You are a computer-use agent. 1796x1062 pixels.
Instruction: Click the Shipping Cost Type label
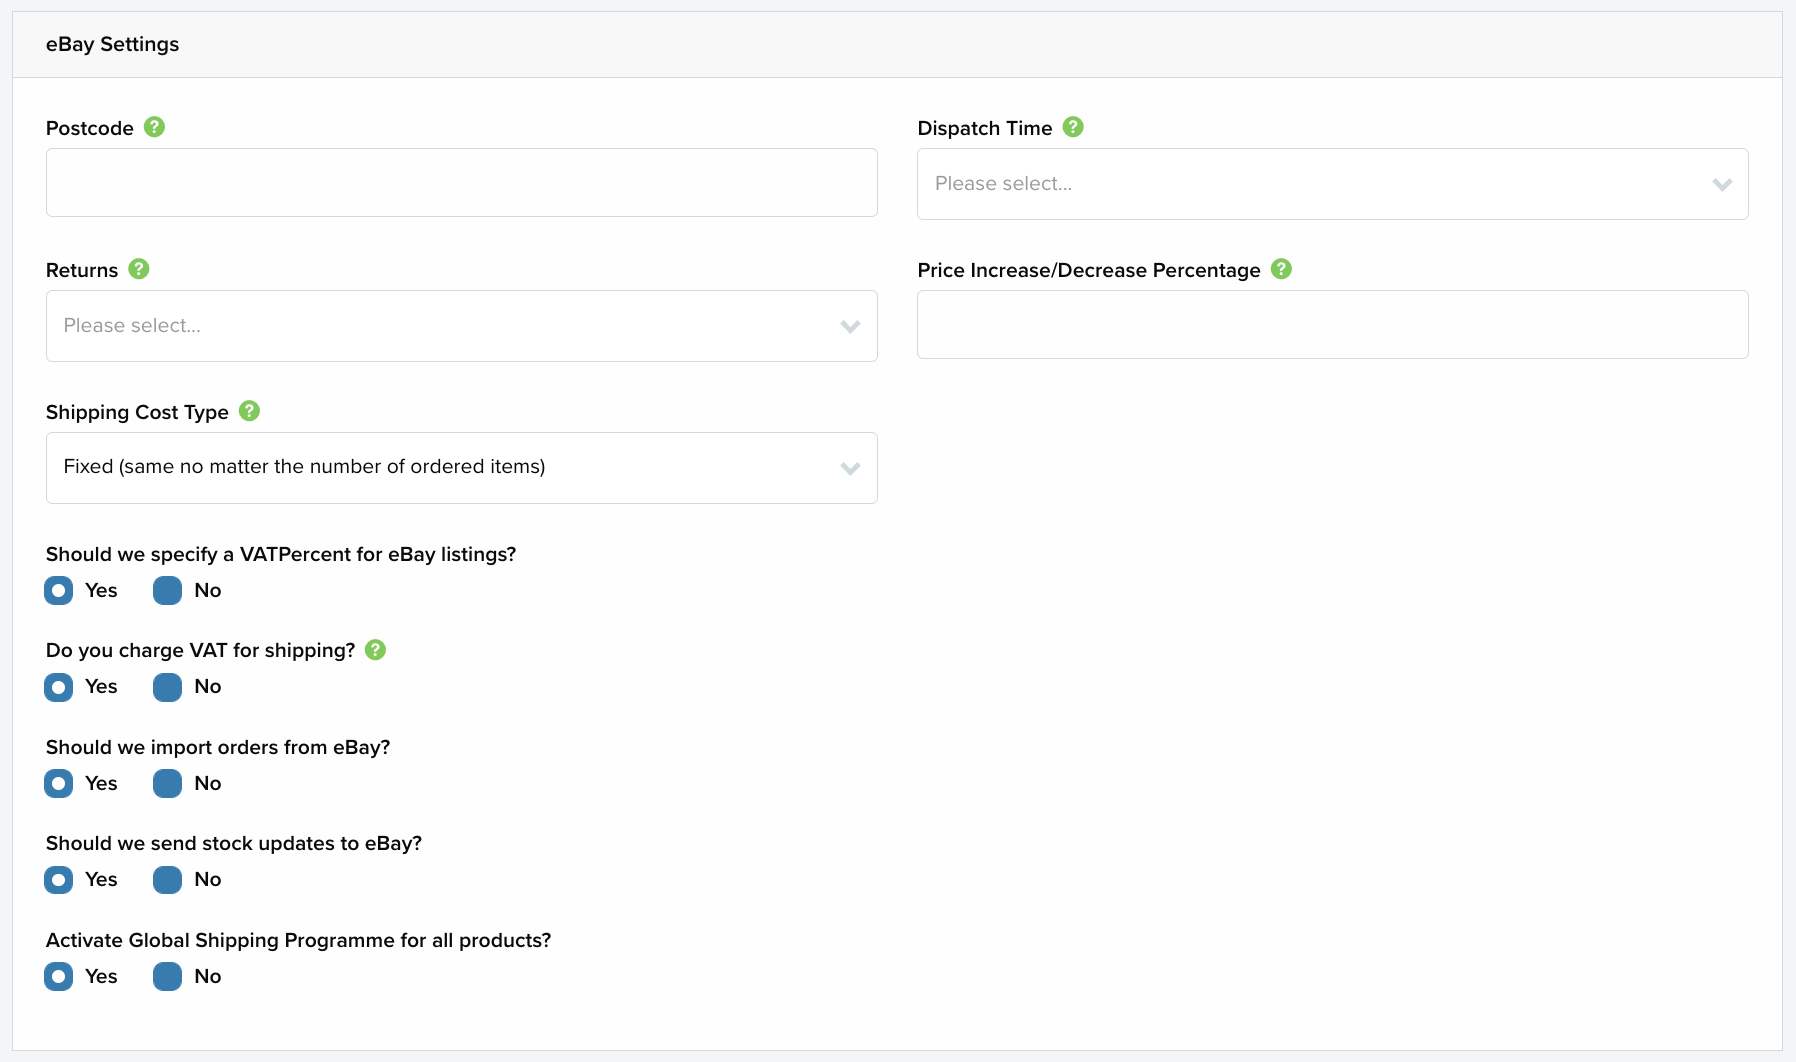click(x=137, y=412)
